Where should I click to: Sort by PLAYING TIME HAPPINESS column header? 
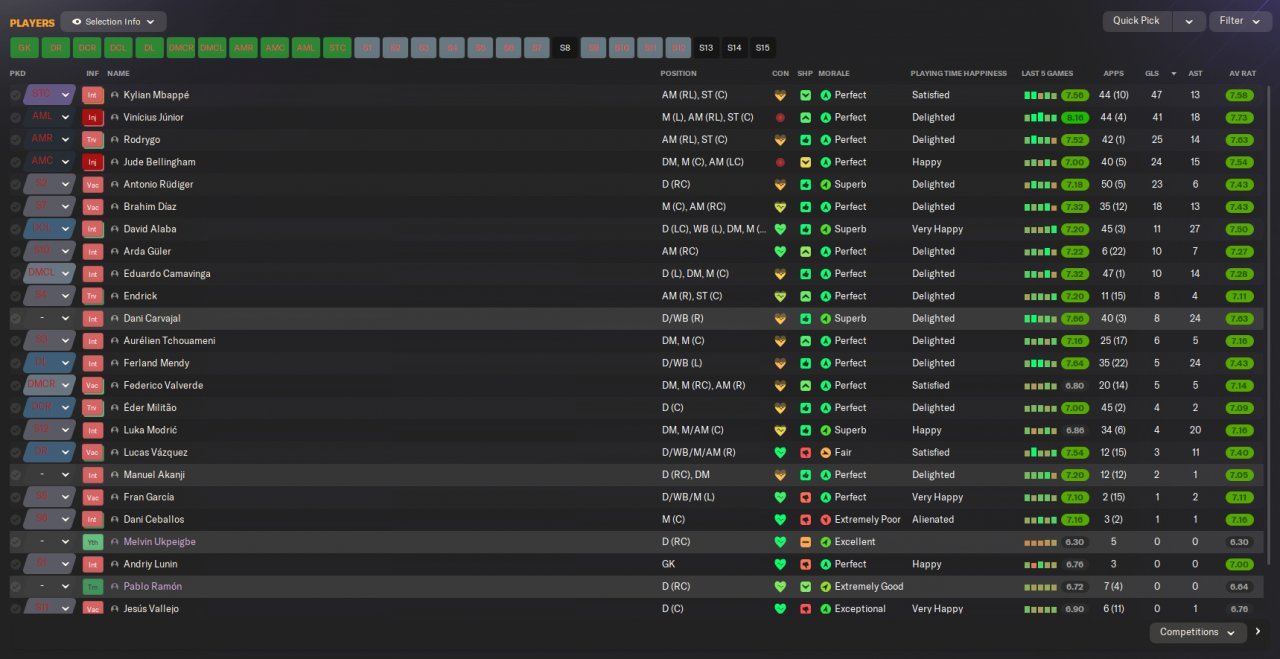click(x=958, y=73)
